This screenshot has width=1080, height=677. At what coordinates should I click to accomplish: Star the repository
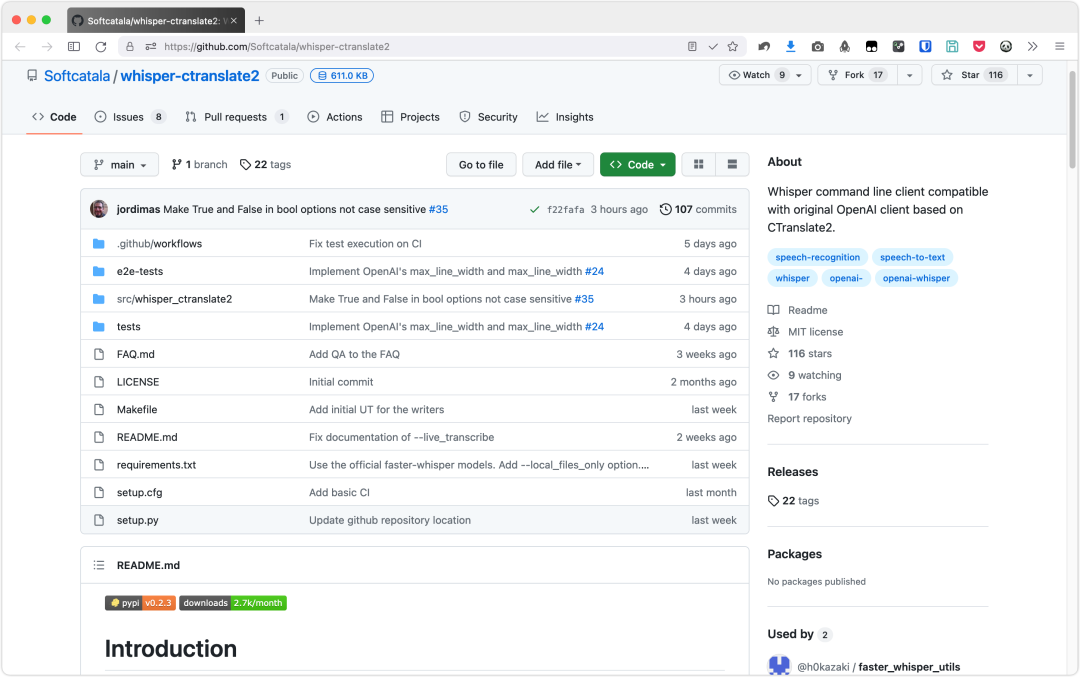click(974, 75)
